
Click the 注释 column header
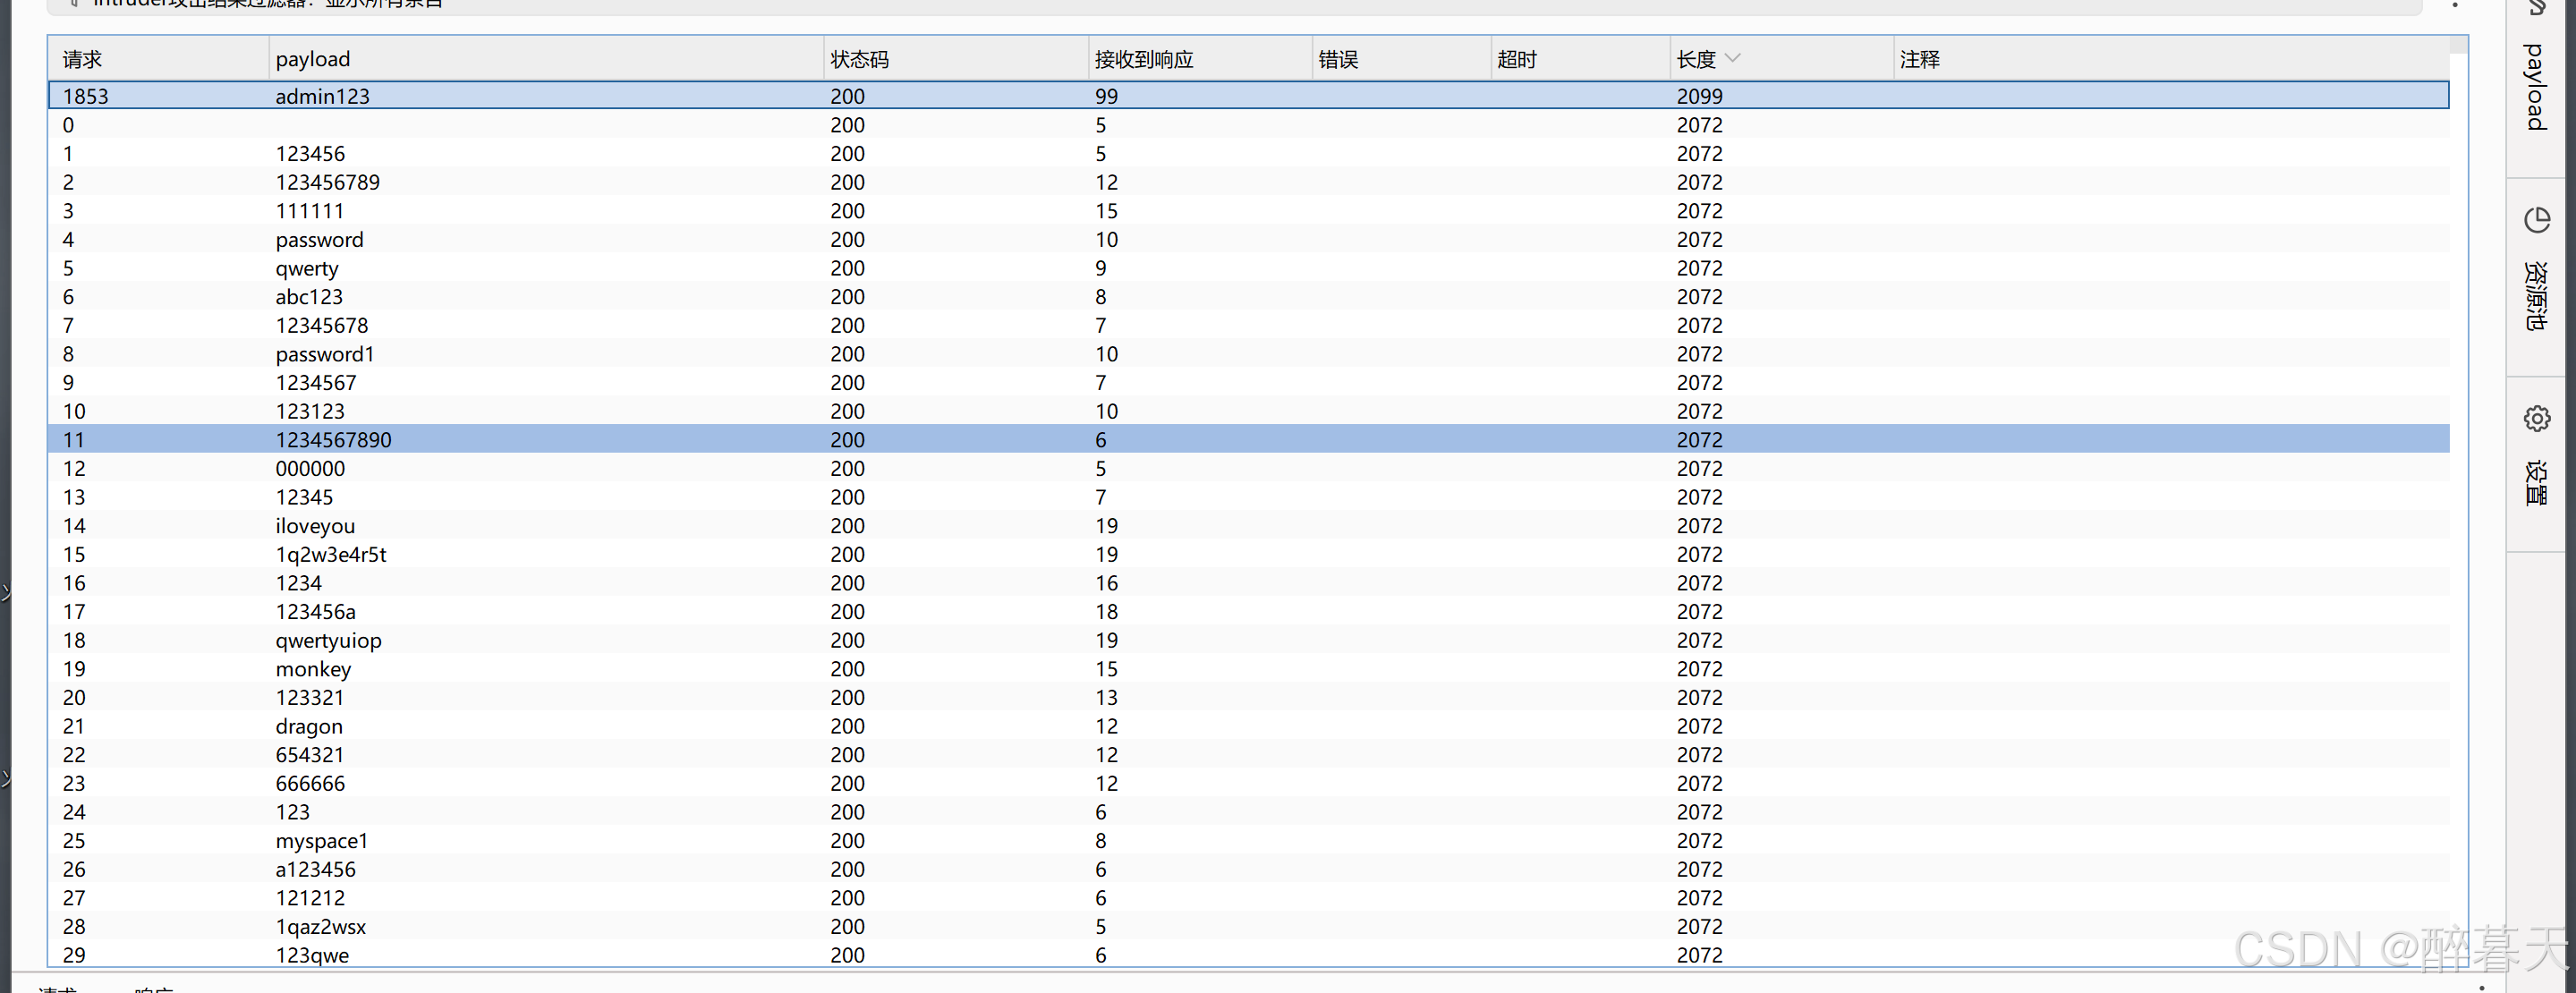1919,59
